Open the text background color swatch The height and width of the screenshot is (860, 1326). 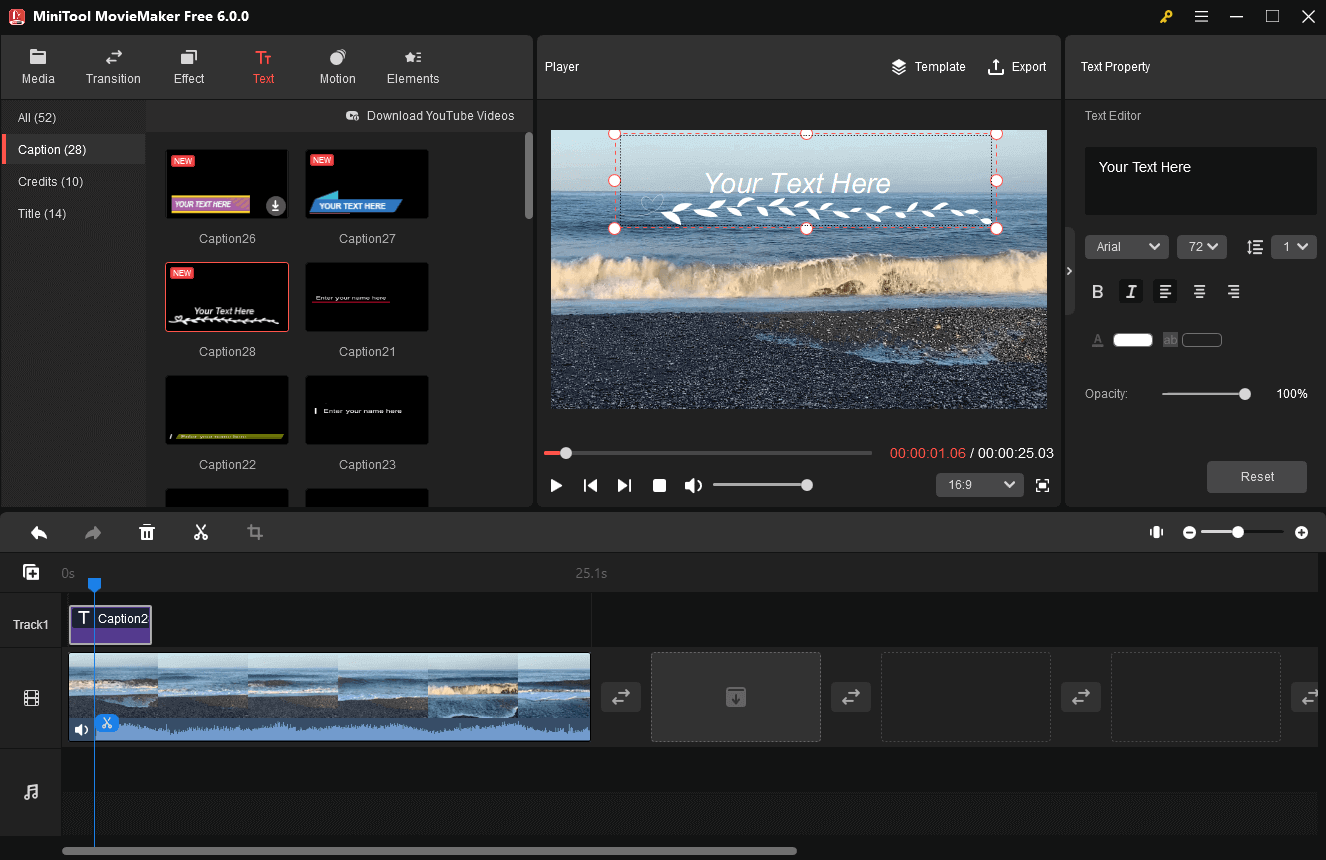point(1202,340)
